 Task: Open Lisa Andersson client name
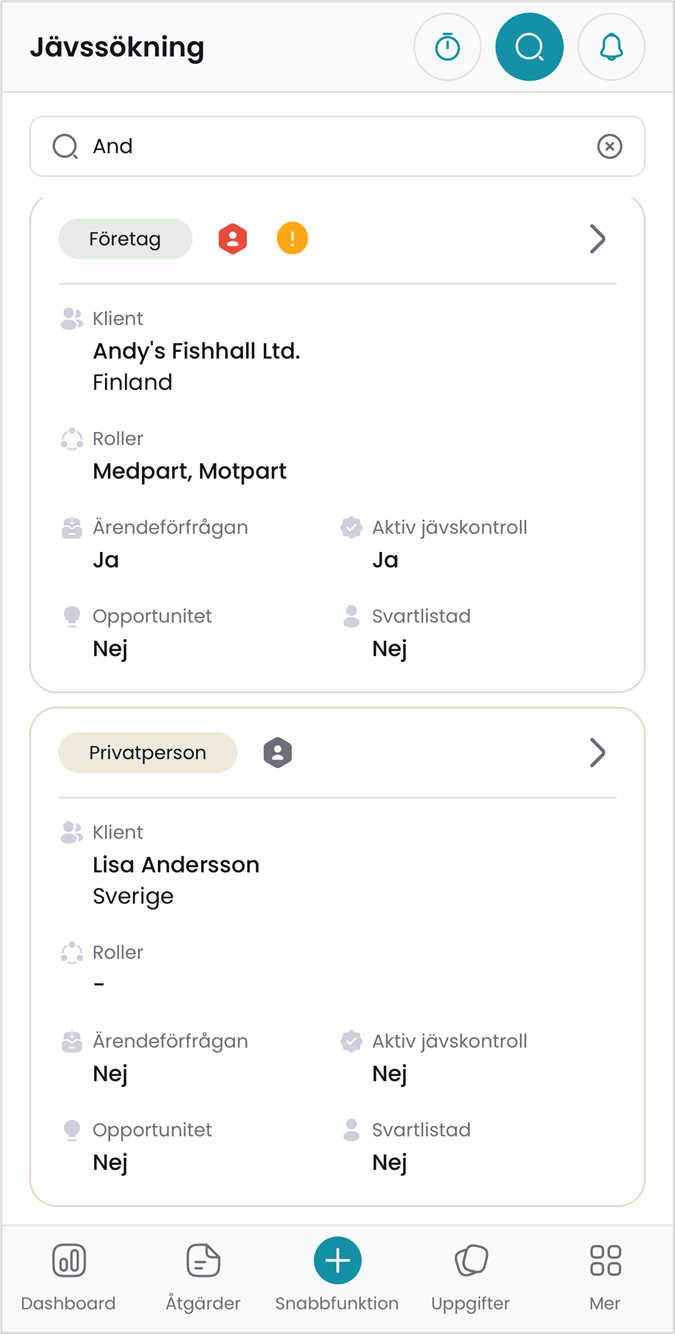point(176,865)
